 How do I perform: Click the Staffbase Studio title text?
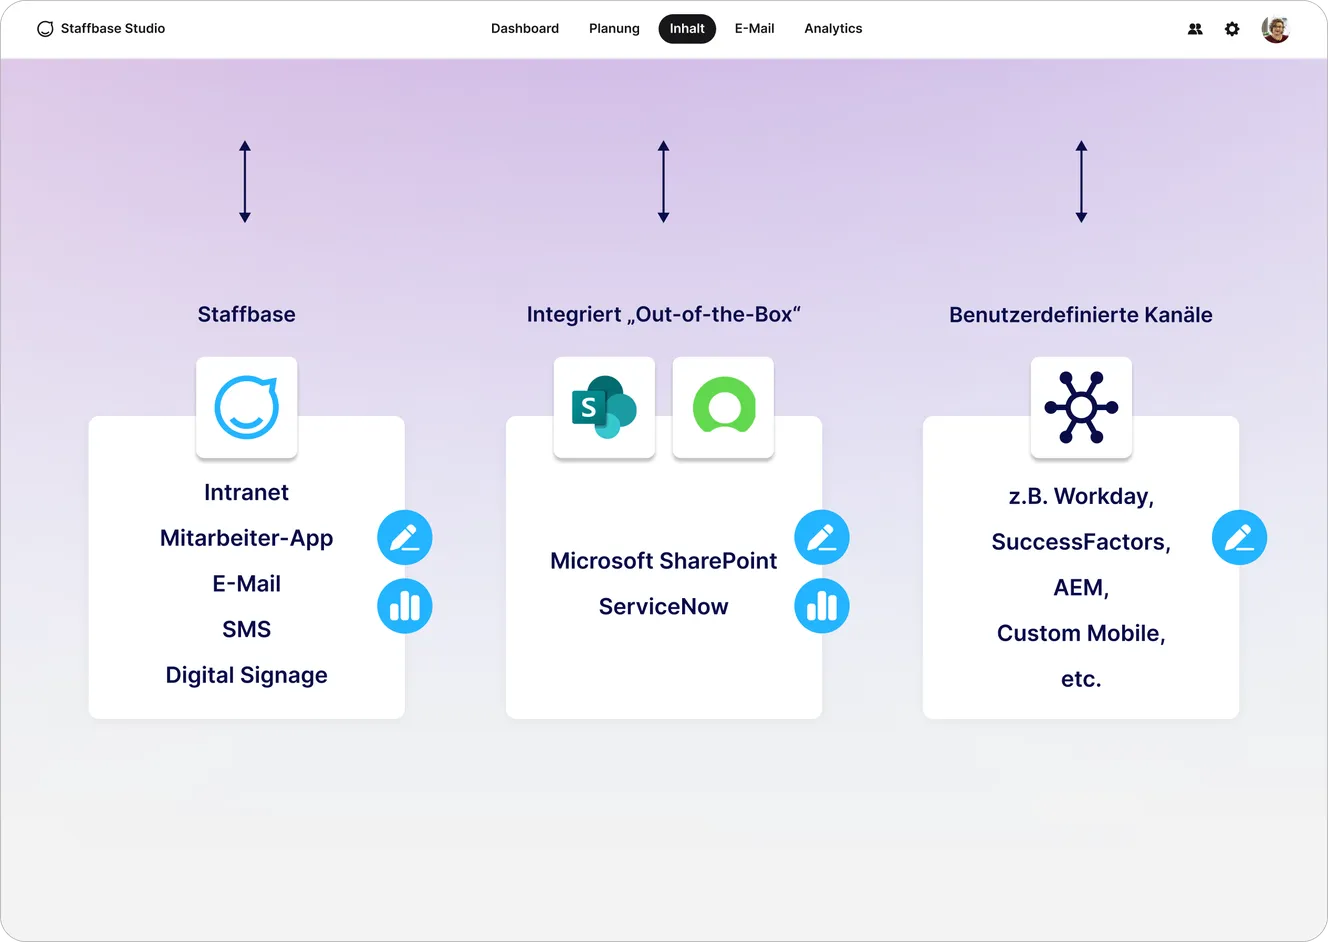click(x=113, y=29)
